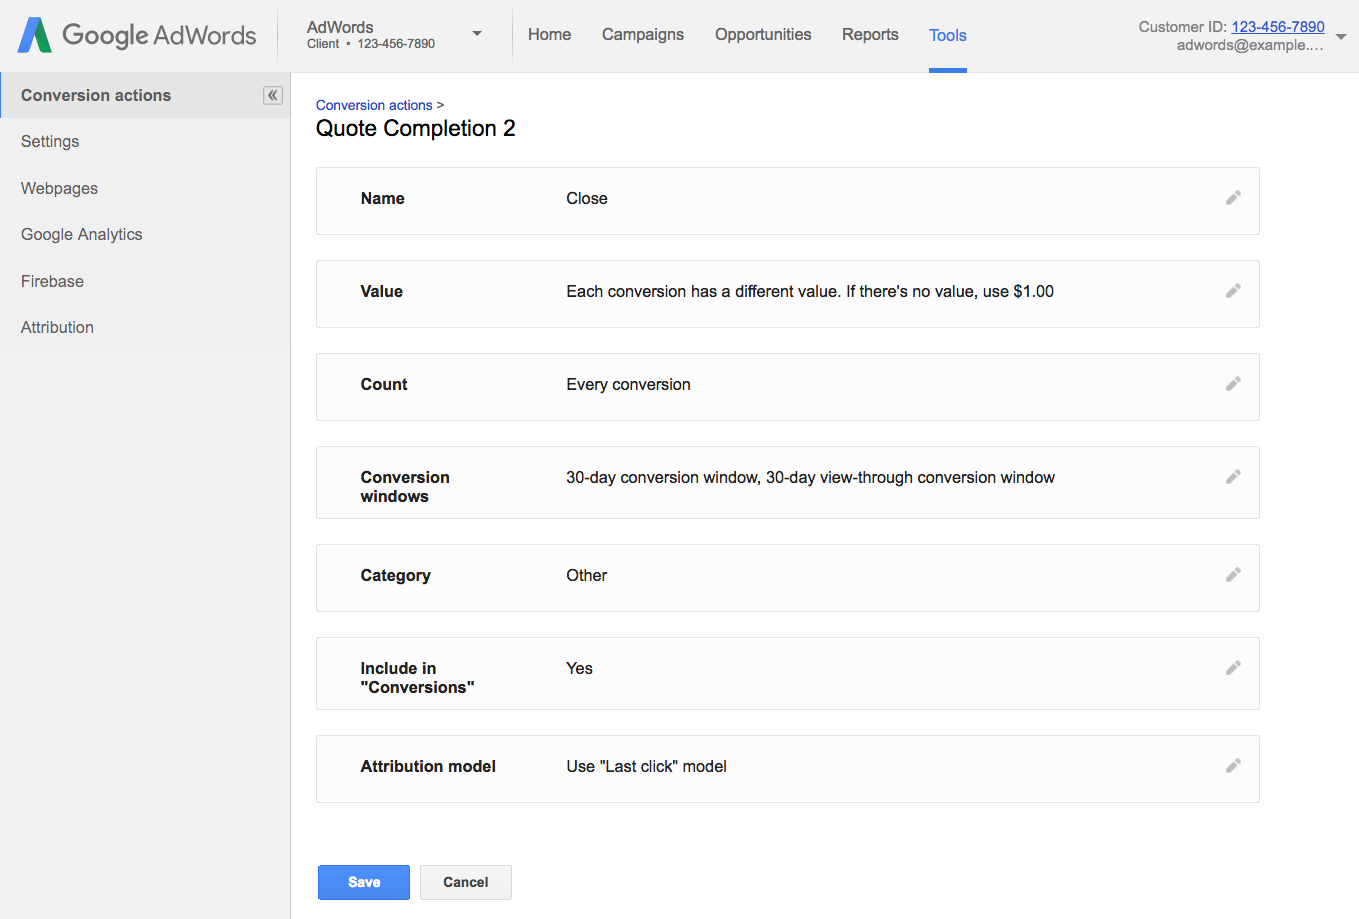Click the Name value 'Close'
Viewport: 1359px width, 919px height.
[x=587, y=198]
